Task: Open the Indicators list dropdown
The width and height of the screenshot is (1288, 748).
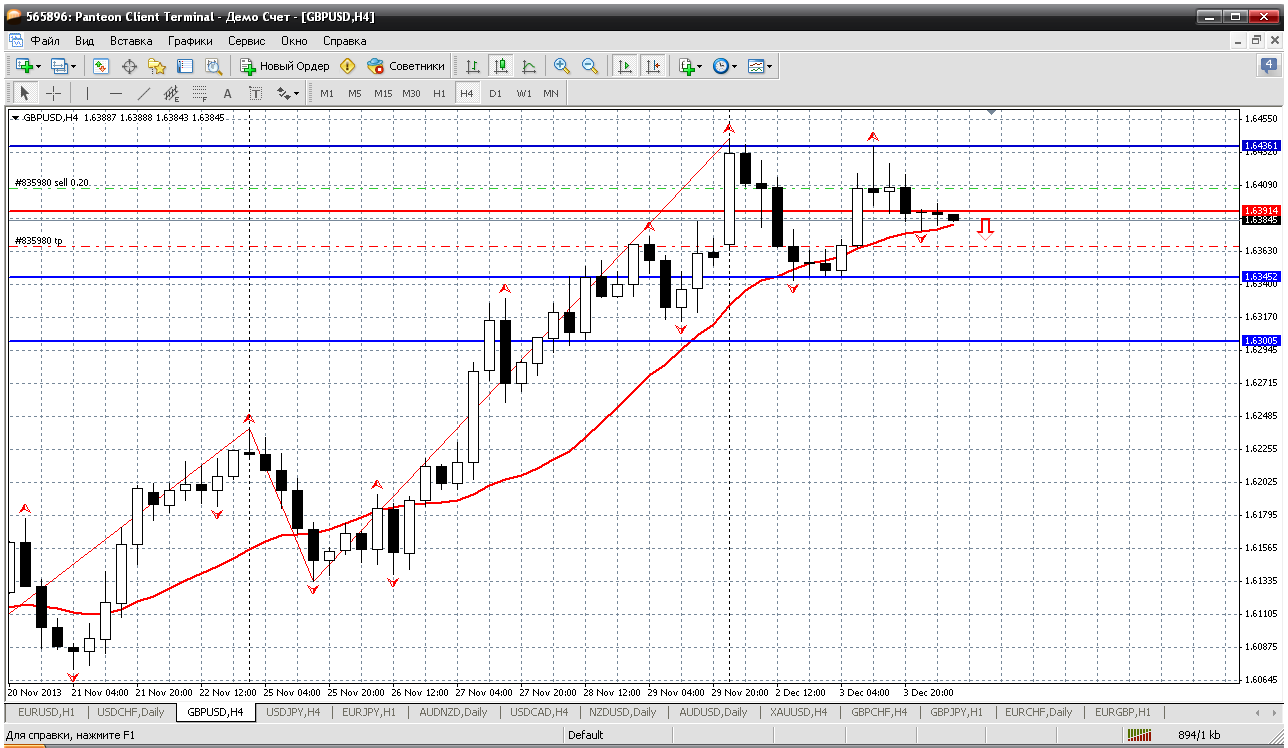Action: 690,66
